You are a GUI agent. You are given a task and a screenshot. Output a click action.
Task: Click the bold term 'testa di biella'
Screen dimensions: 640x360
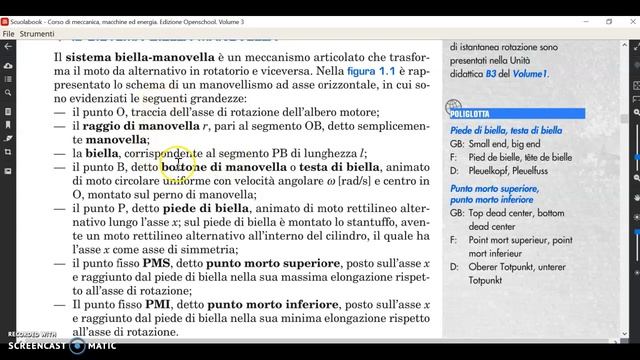pyautogui.click(x=339, y=167)
